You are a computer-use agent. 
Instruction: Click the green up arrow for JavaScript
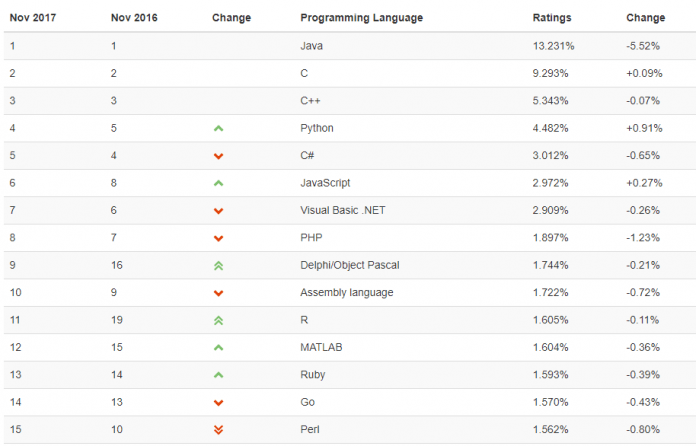coord(218,184)
